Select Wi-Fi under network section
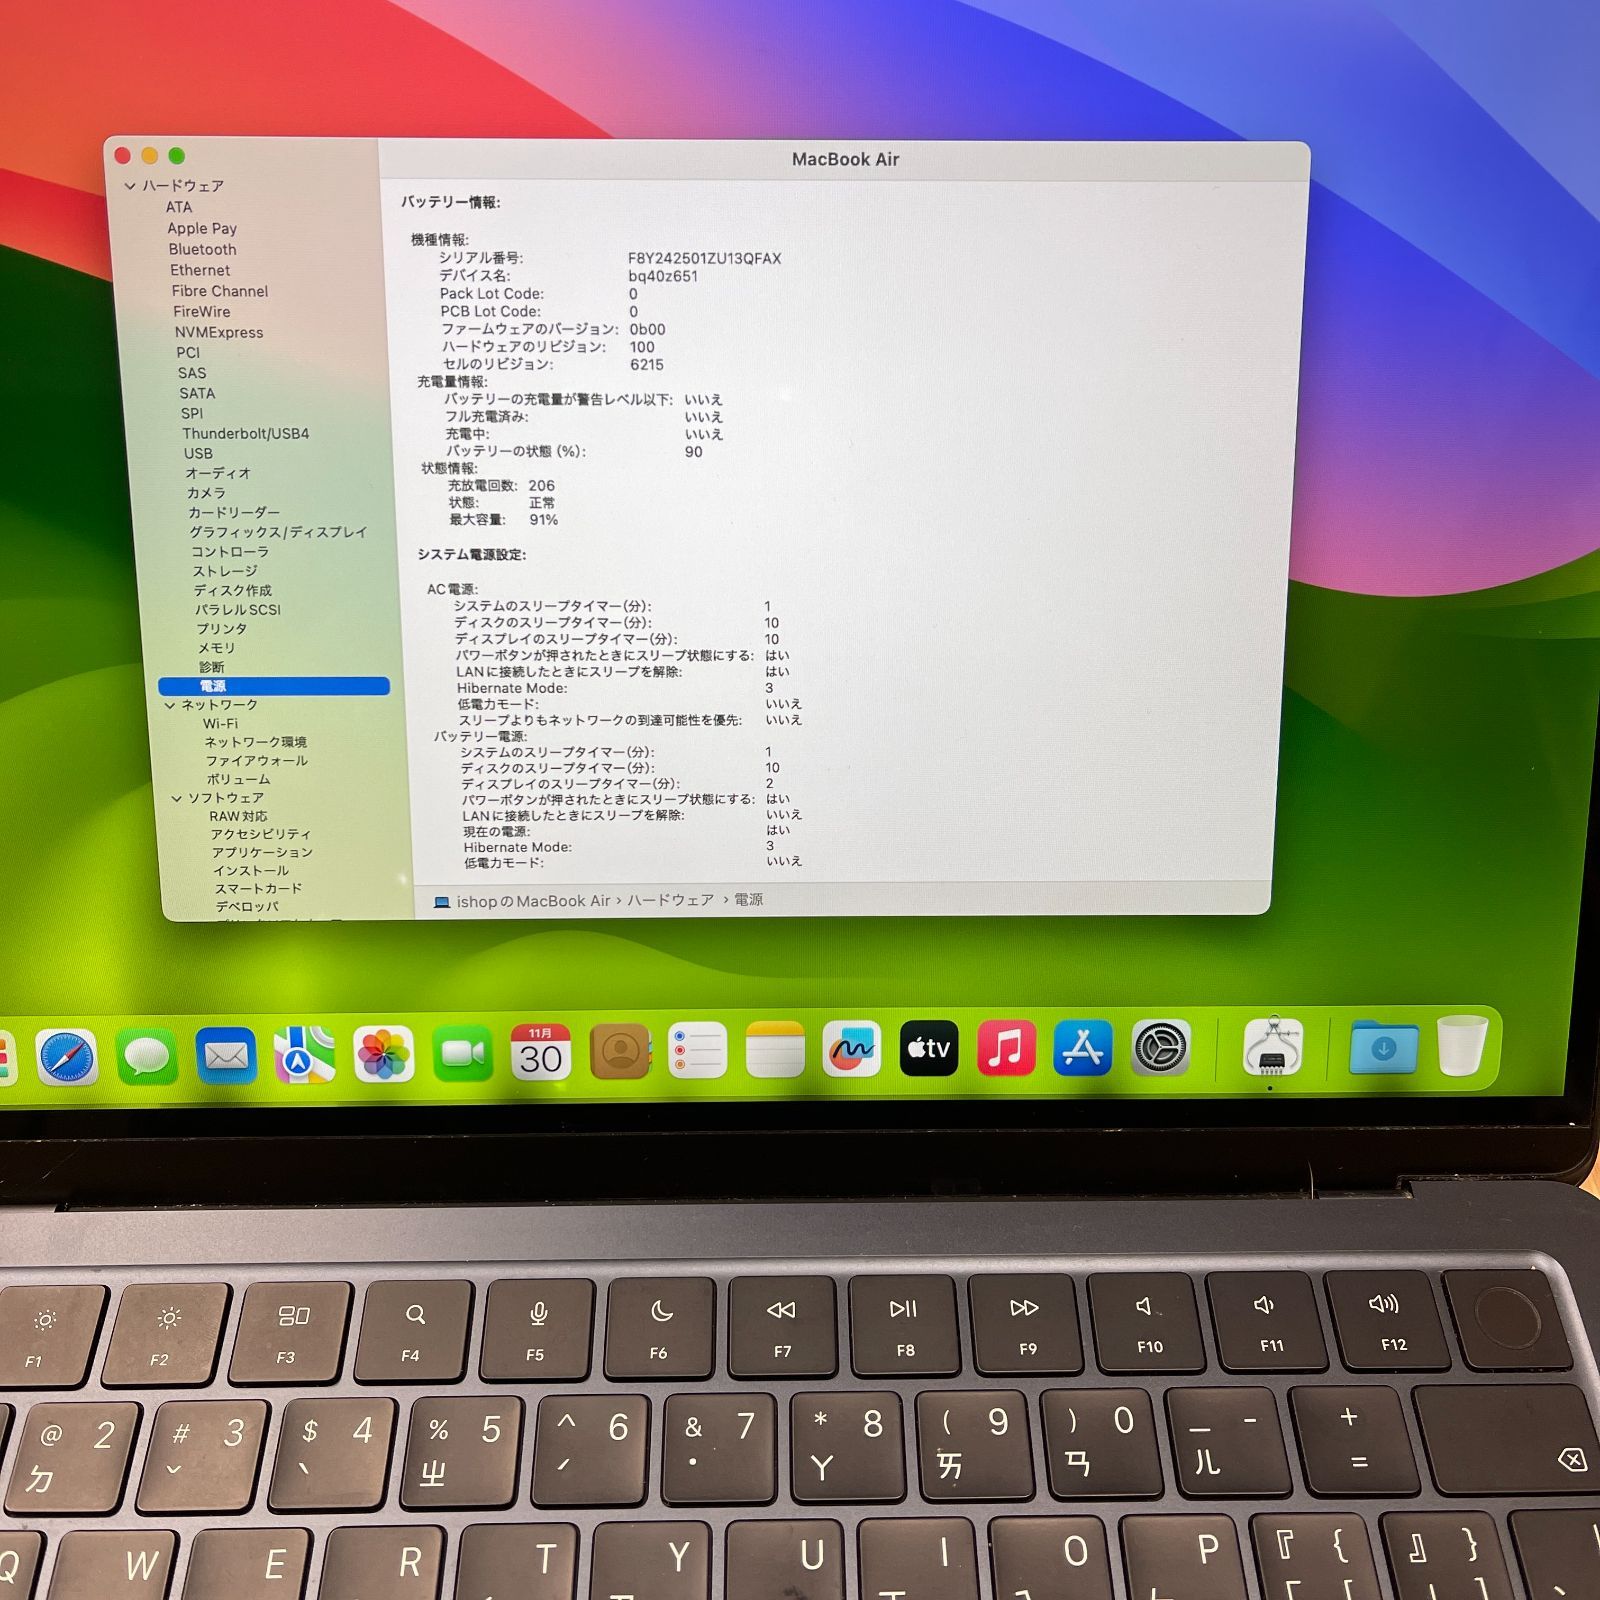The image size is (1600, 1600). tap(220, 723)
